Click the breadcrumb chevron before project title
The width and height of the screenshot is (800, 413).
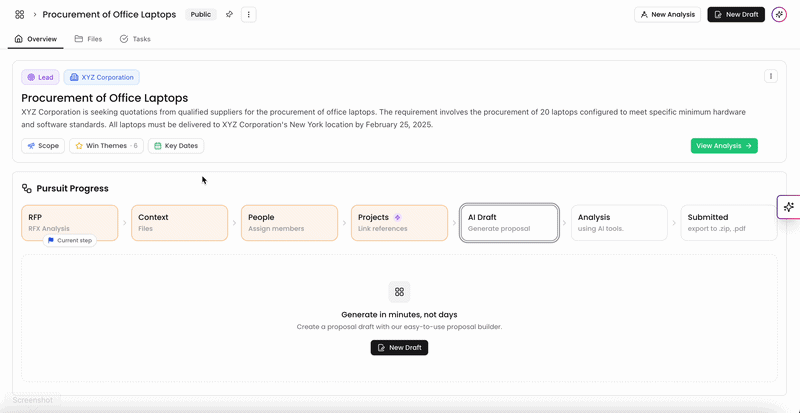(x=35, y=14)
